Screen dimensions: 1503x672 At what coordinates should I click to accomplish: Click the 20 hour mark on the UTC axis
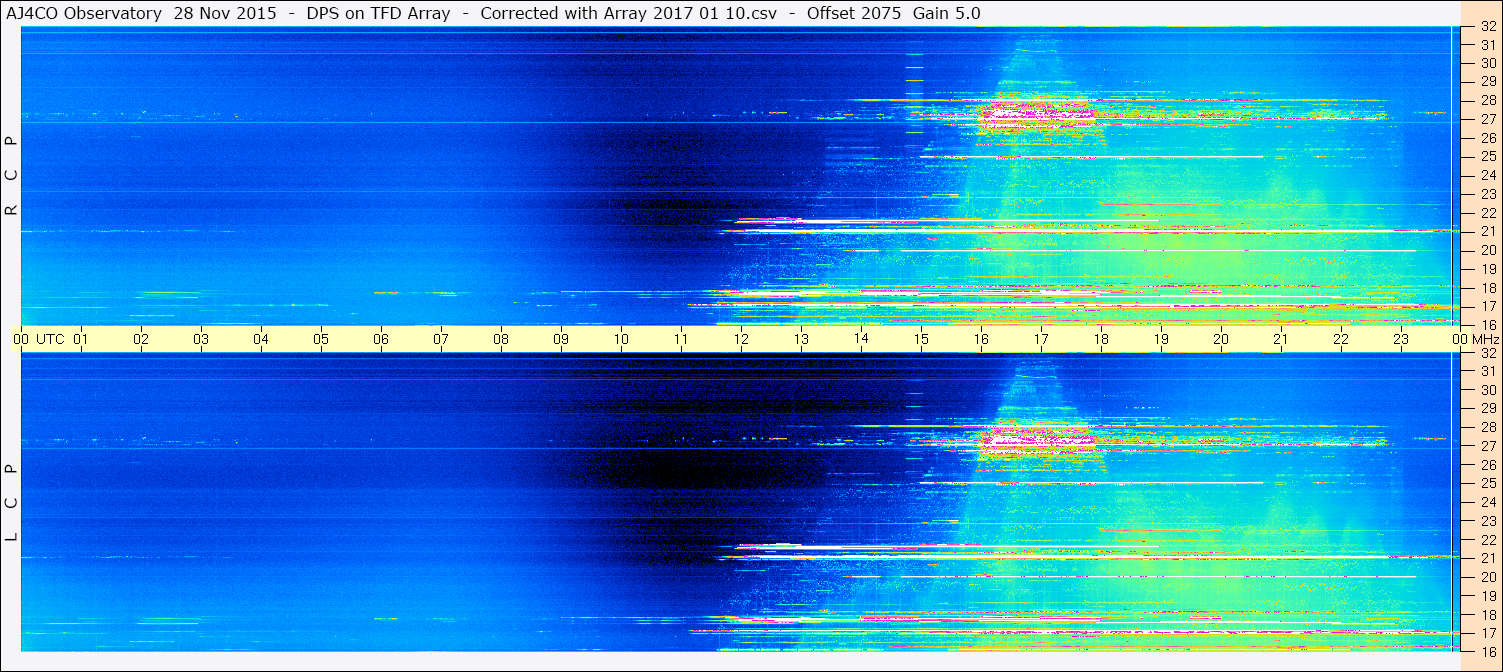click(x=1221, y=339)
